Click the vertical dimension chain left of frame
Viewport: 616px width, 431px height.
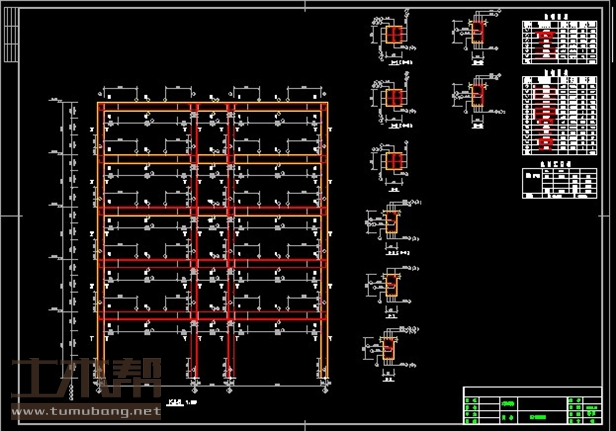coord(70,230)
